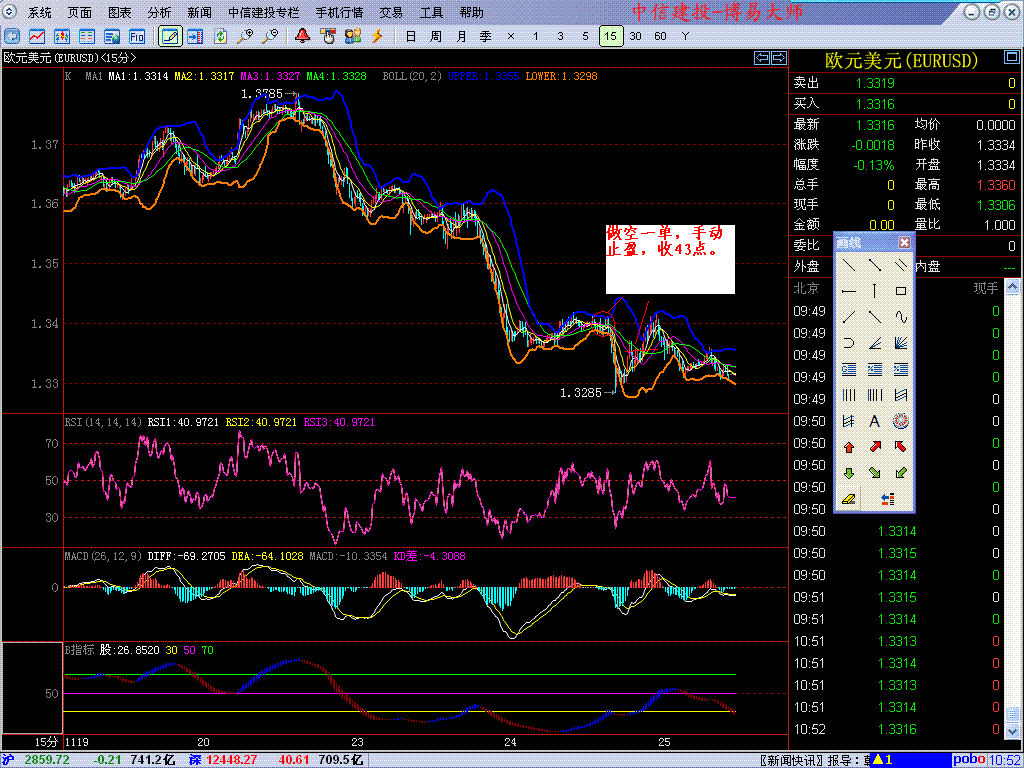Click the round system dropdown button at top-left
1024x768 pixels.
pos(11,12)
